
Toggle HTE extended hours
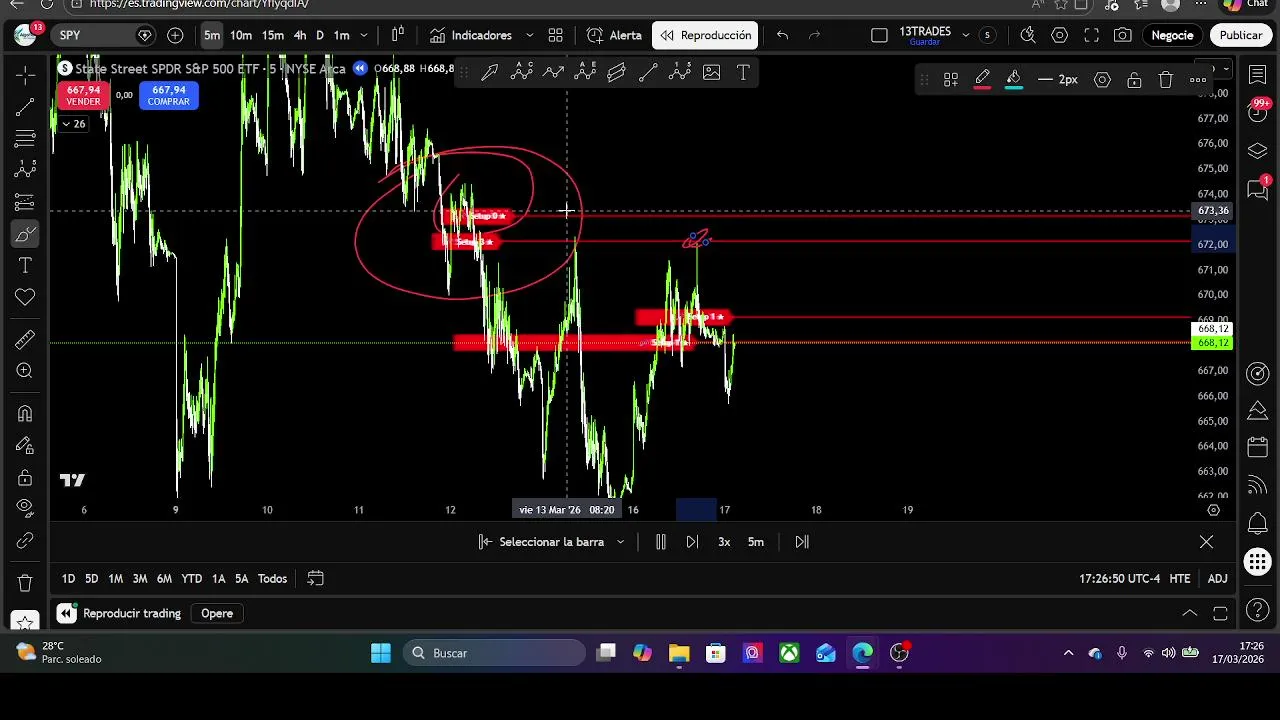pyautogui.click(x=1180, y=579)
